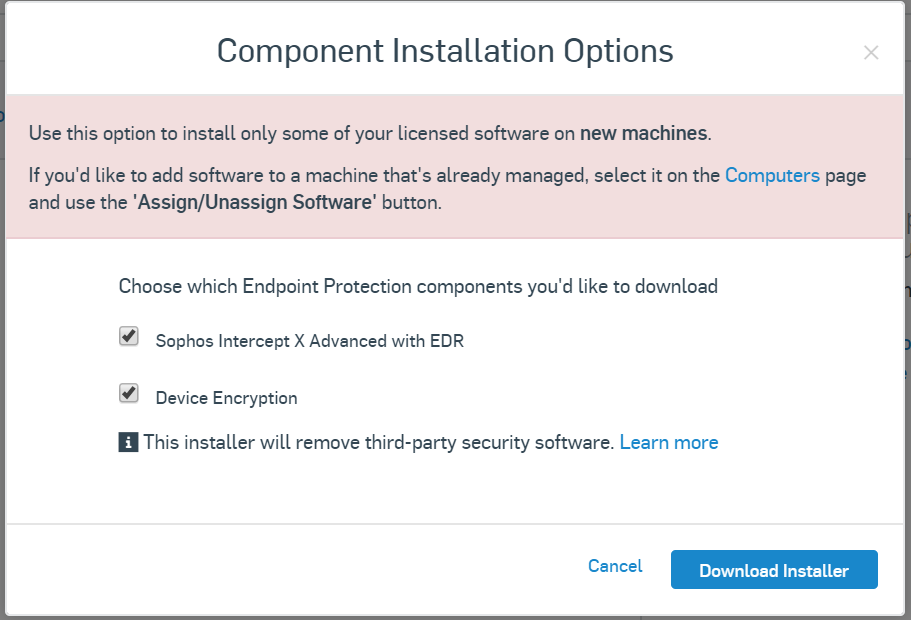Click the third-party security software removal notice
Image resolution: width=911 pixels, height=620 pixels.
pos(378,442)
